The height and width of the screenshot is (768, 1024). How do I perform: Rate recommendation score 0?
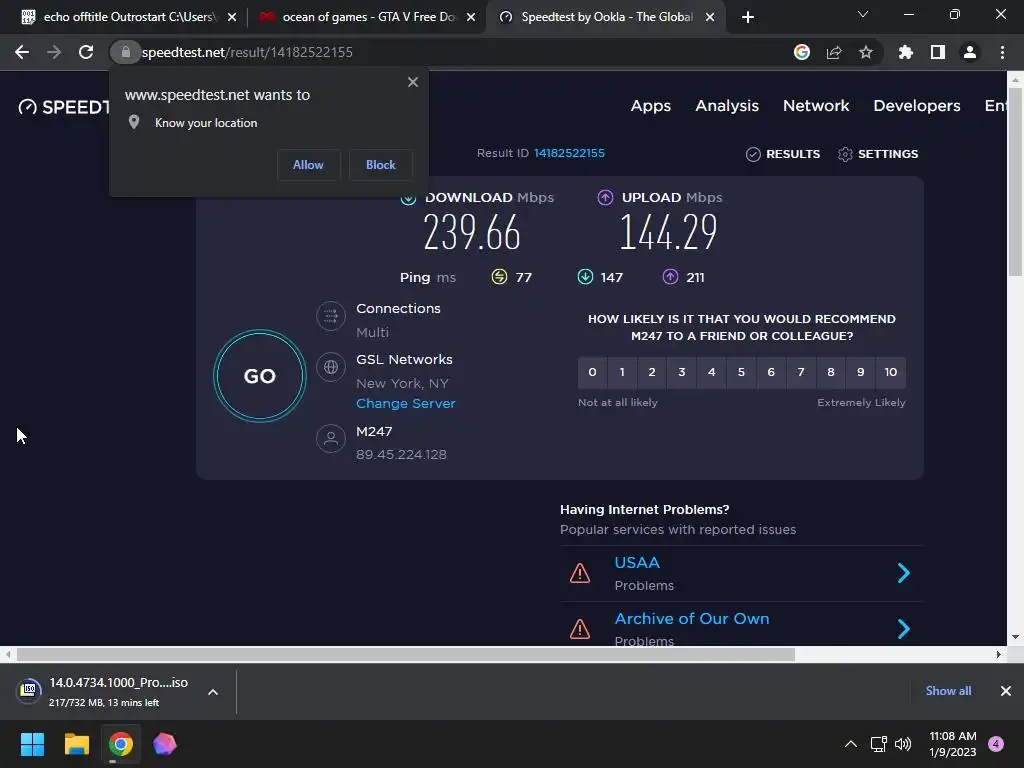pos(592,372)
